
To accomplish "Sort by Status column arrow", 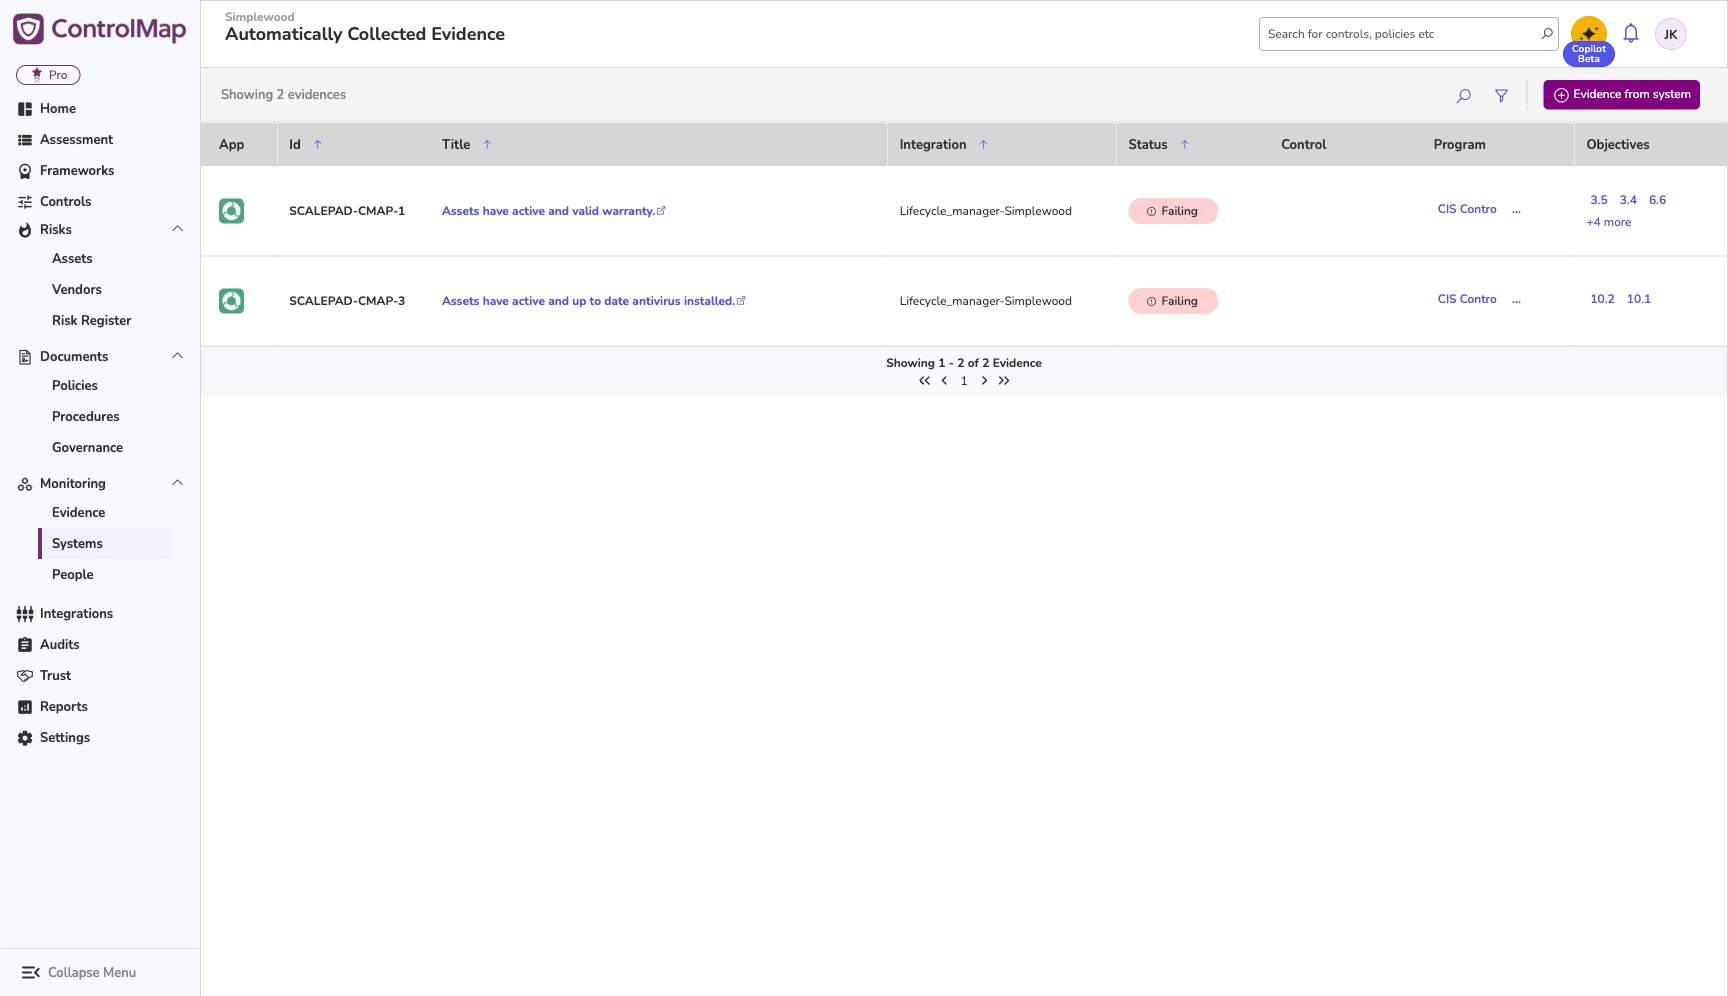I will (1184, 145).
